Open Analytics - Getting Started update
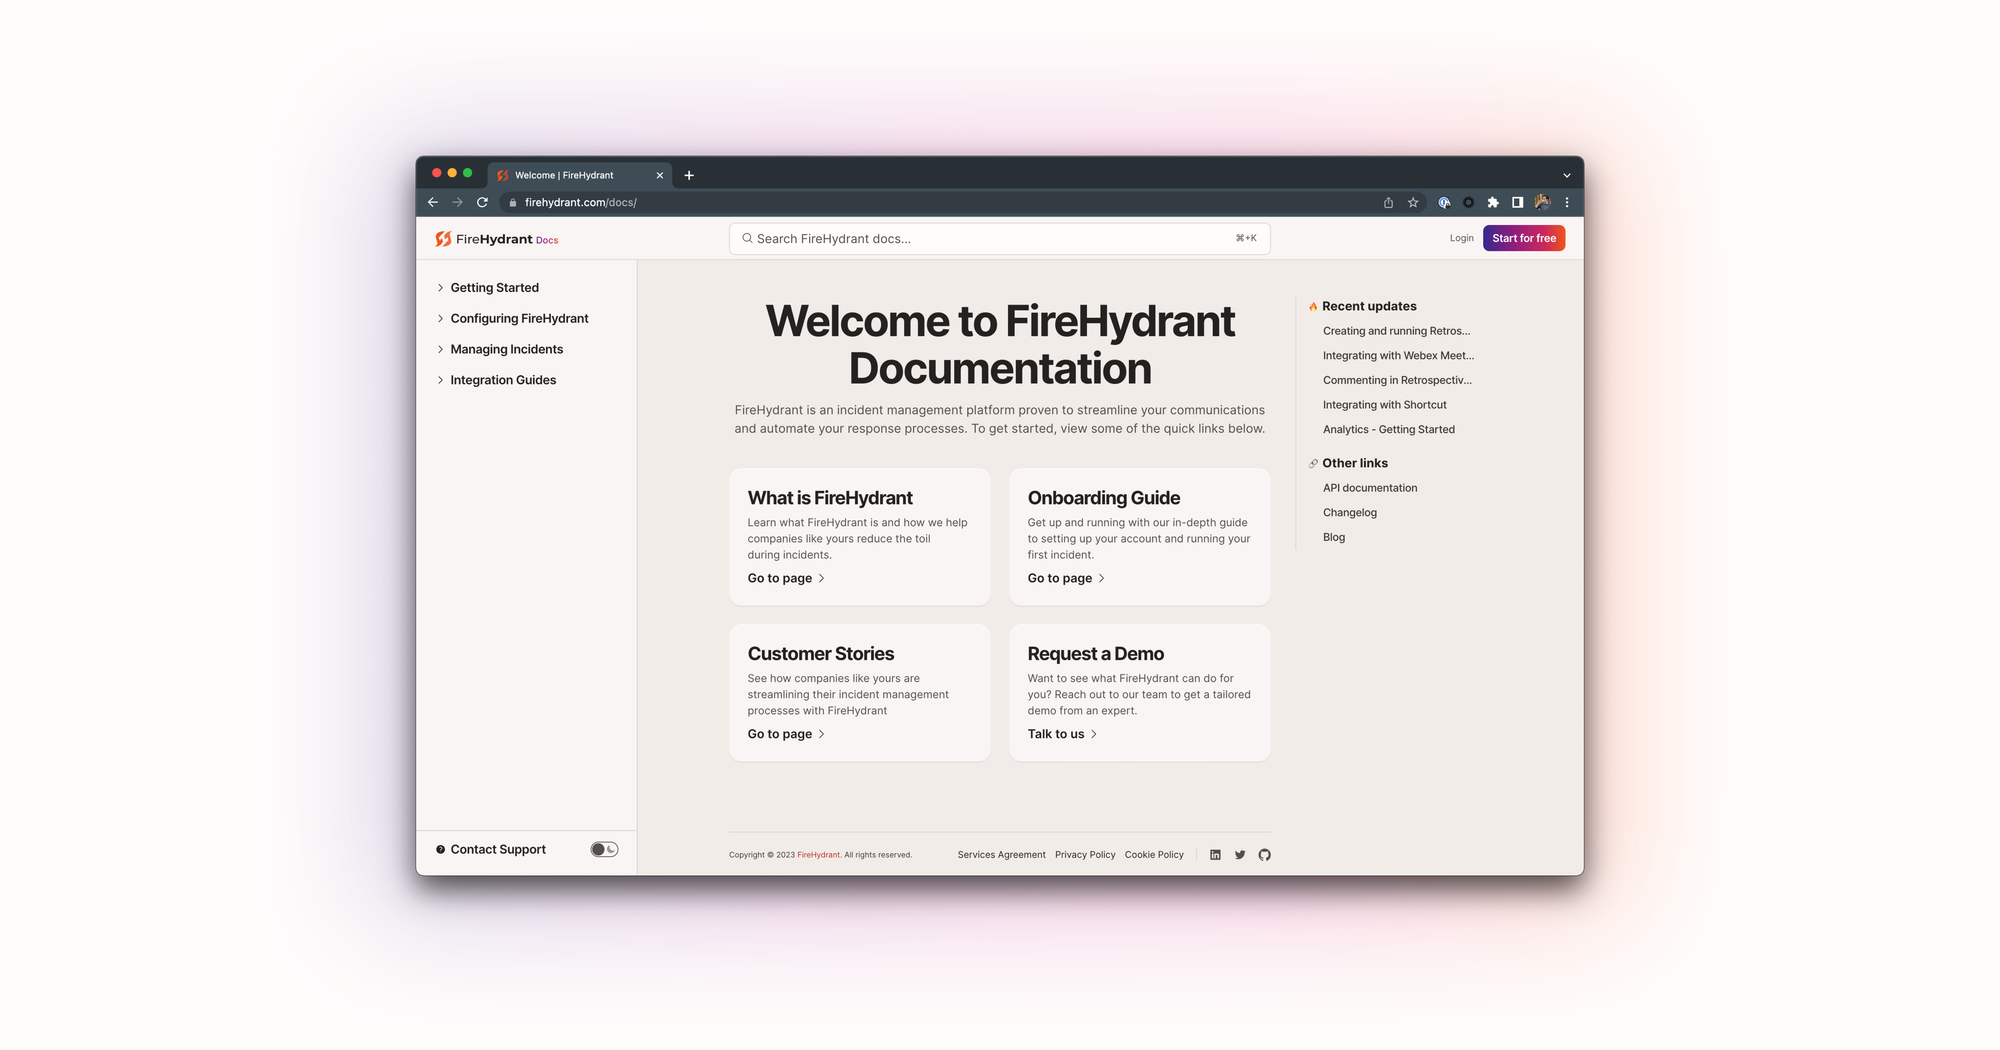 [1388, 430]
